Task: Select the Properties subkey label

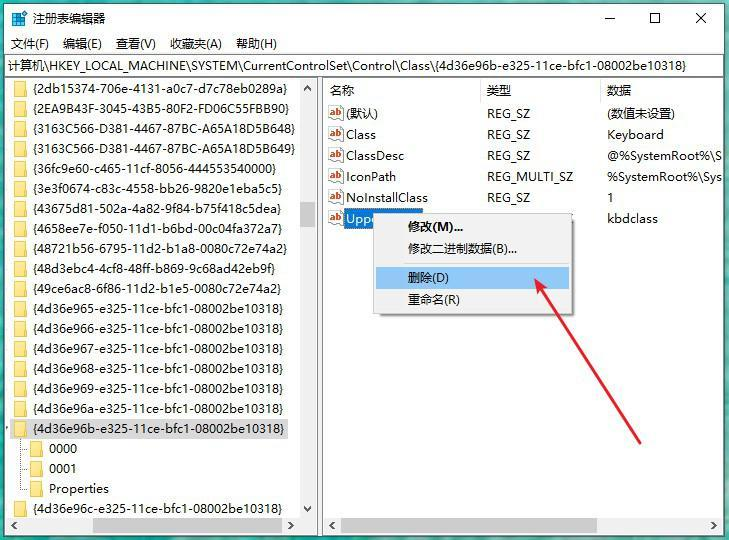Action: click(x=79, y=489)
